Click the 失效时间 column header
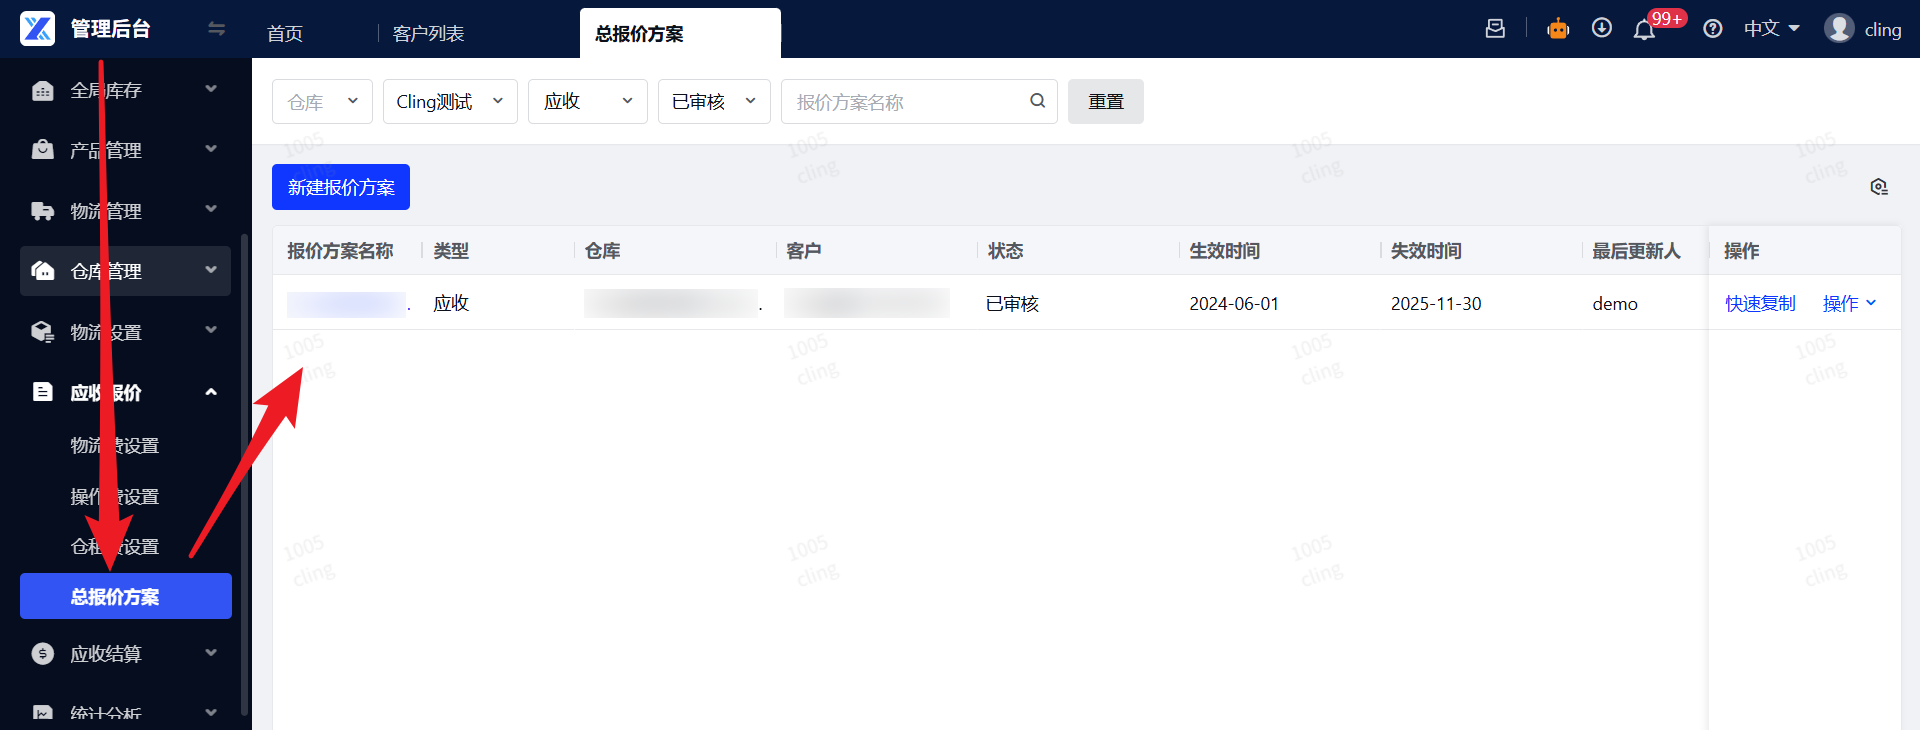1920x730 pixels. click(x=1426, y=250)
